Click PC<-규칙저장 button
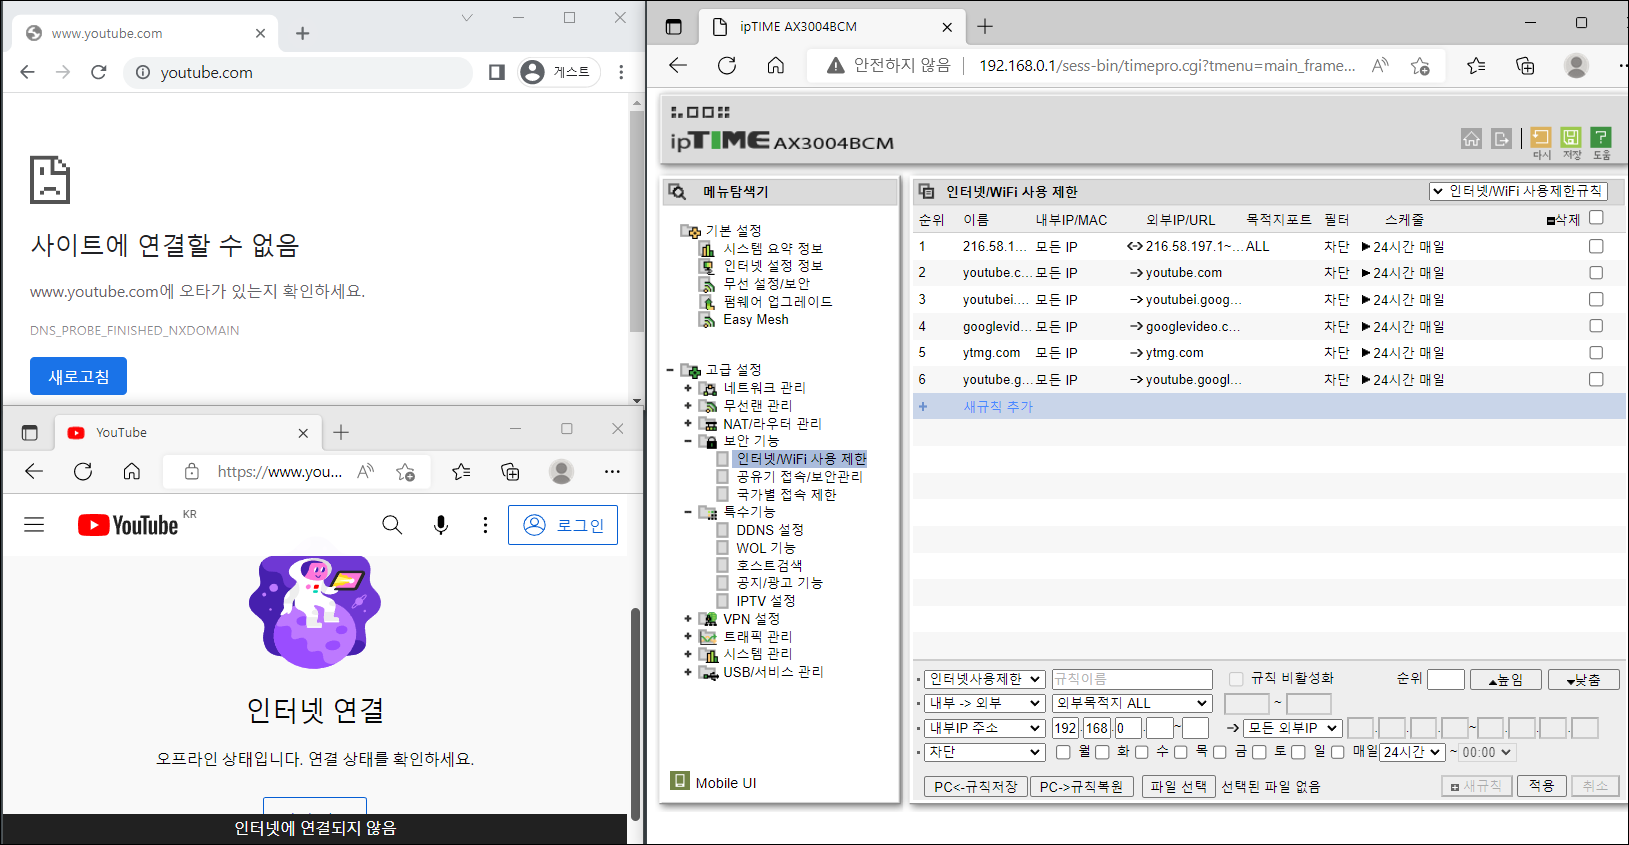The image size is (1629, 845). [x=975, y=786]
